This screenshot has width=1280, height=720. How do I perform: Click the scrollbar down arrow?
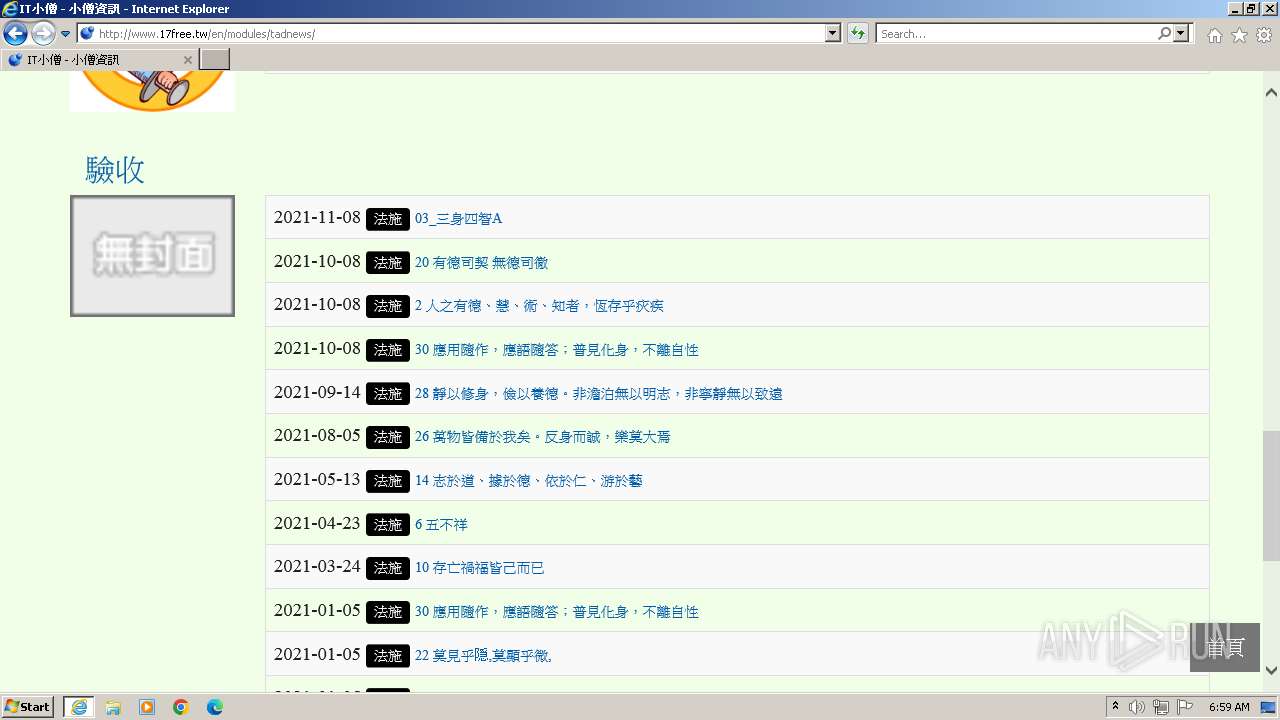1271,671
